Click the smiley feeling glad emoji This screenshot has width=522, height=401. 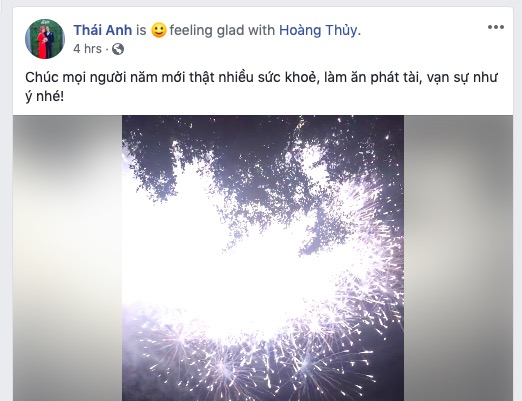159,30
